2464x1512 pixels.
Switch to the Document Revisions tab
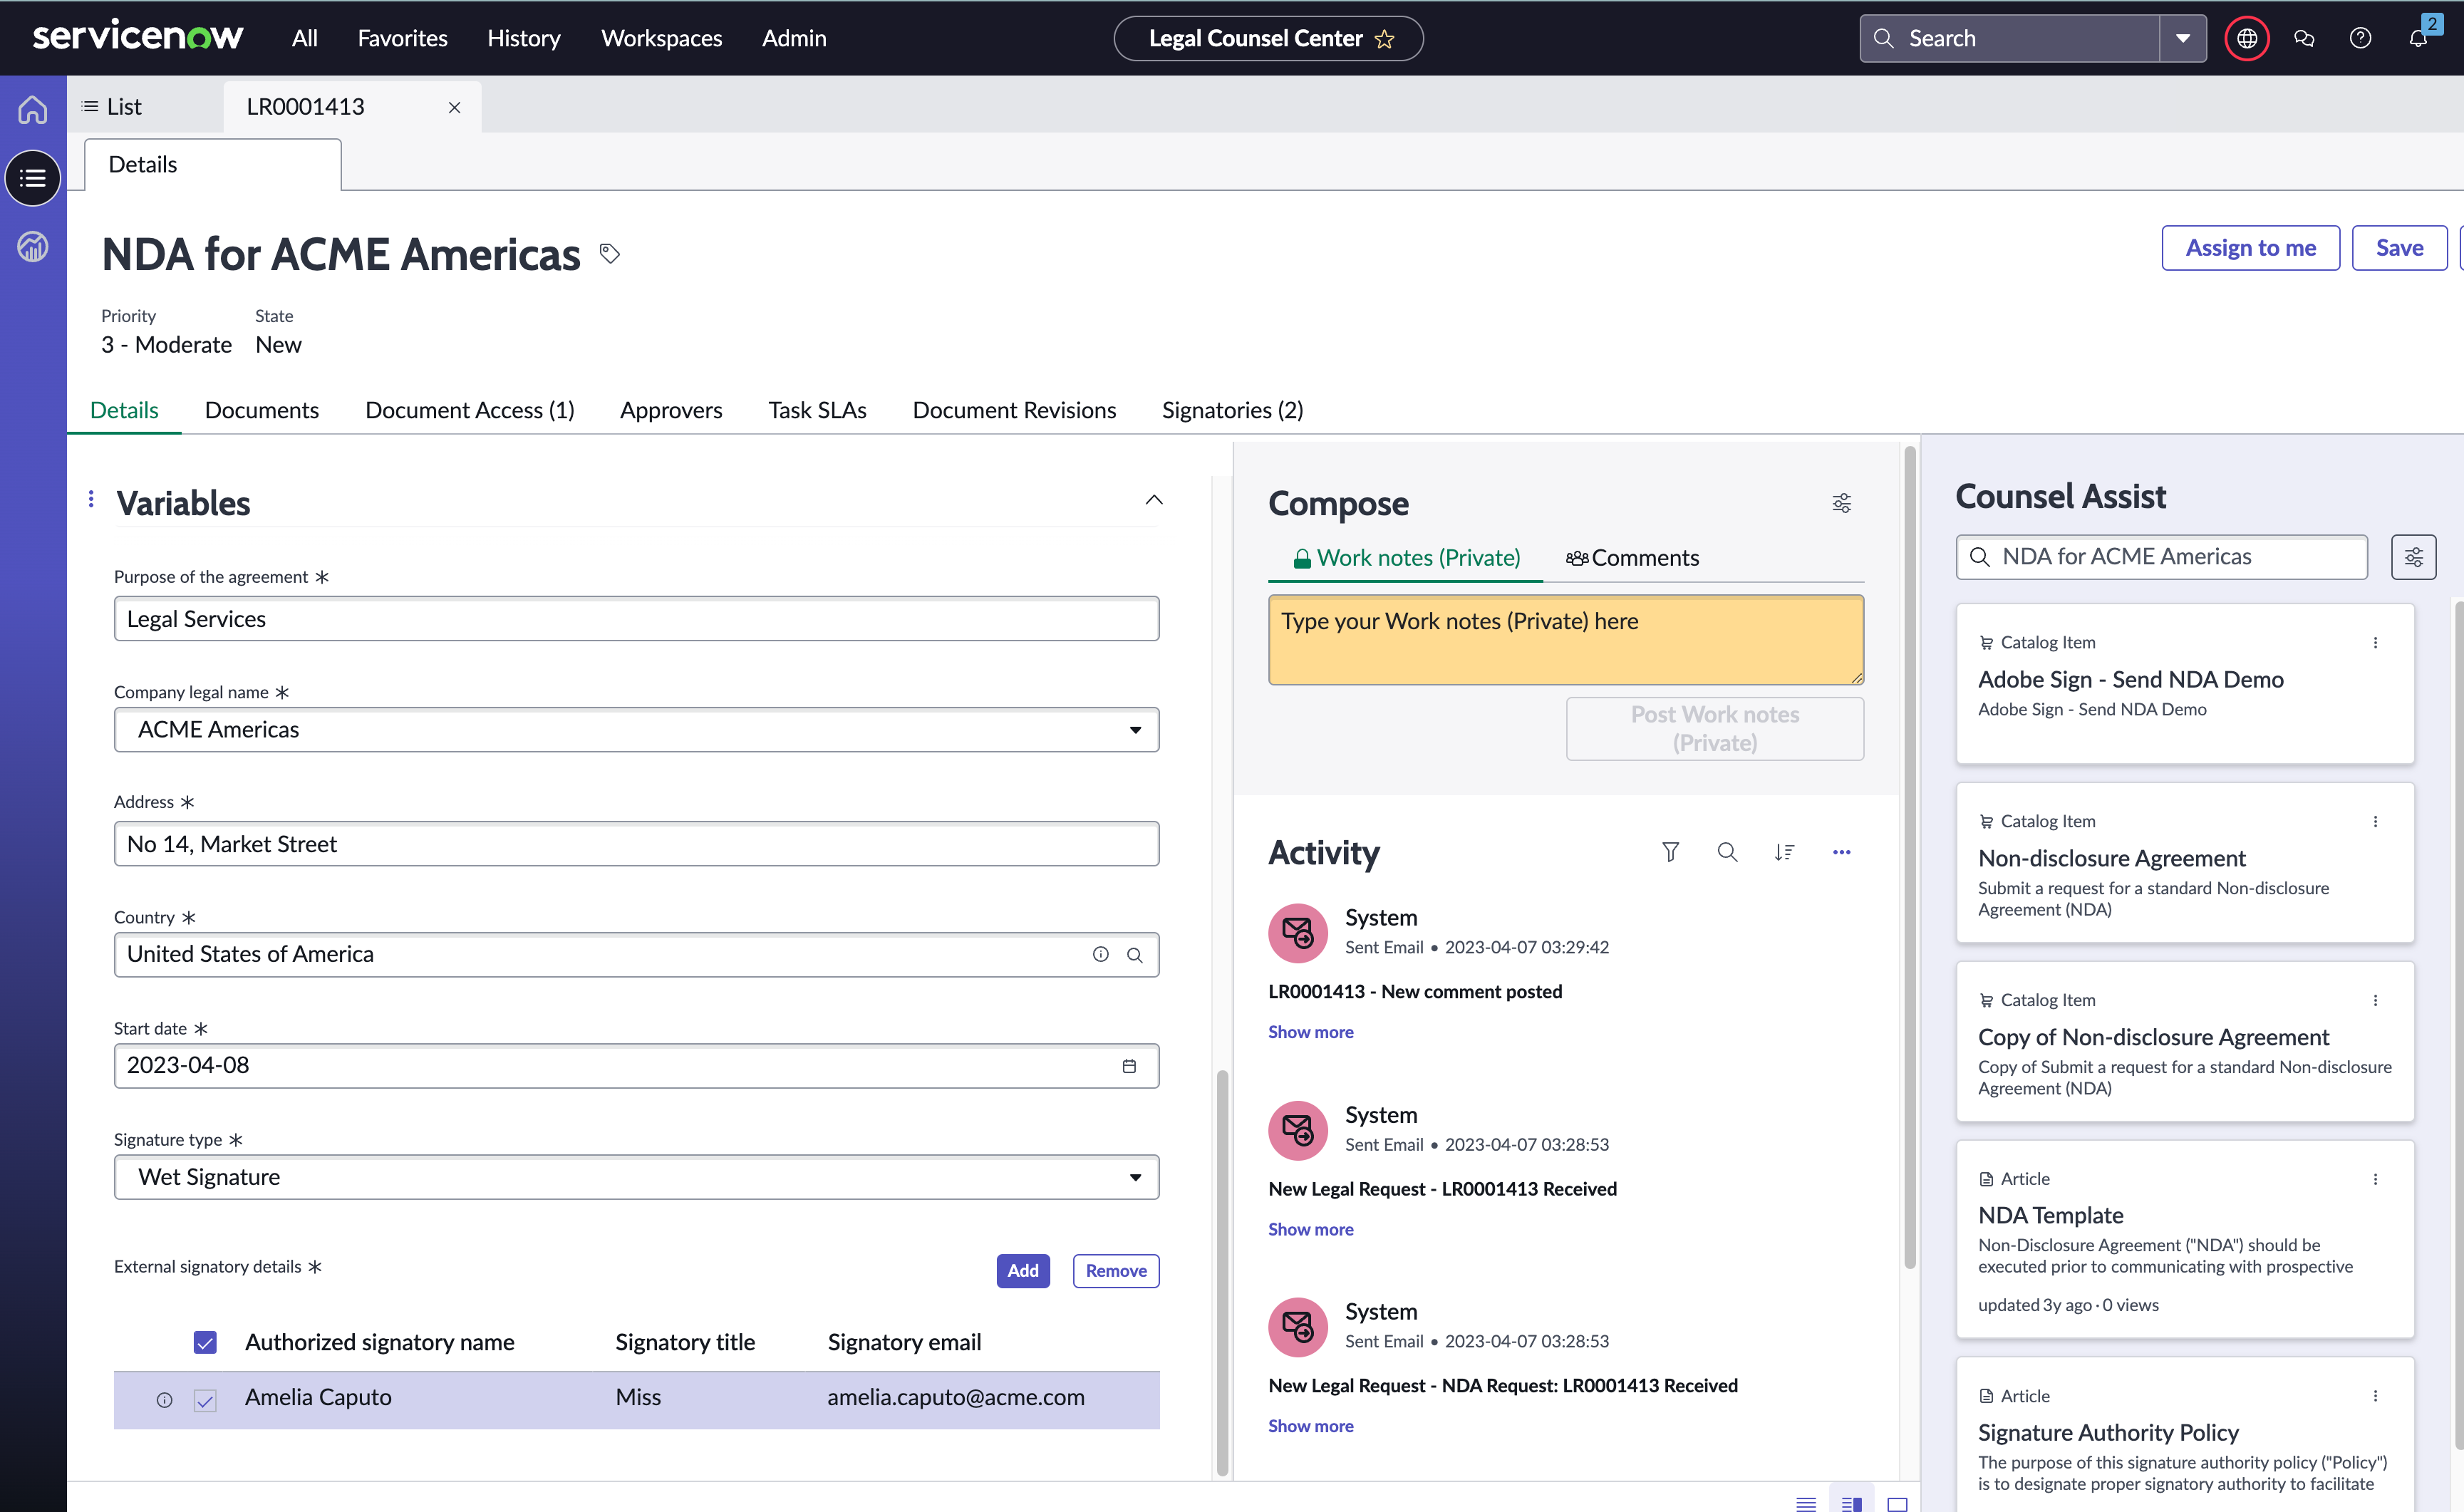coord(1014,410)
